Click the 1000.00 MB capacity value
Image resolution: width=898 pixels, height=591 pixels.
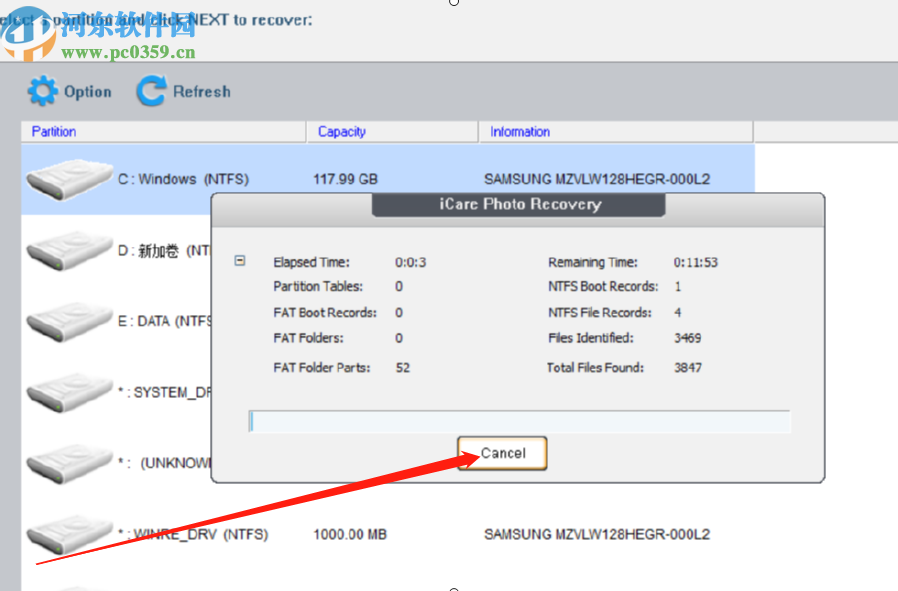coord(350,534)
